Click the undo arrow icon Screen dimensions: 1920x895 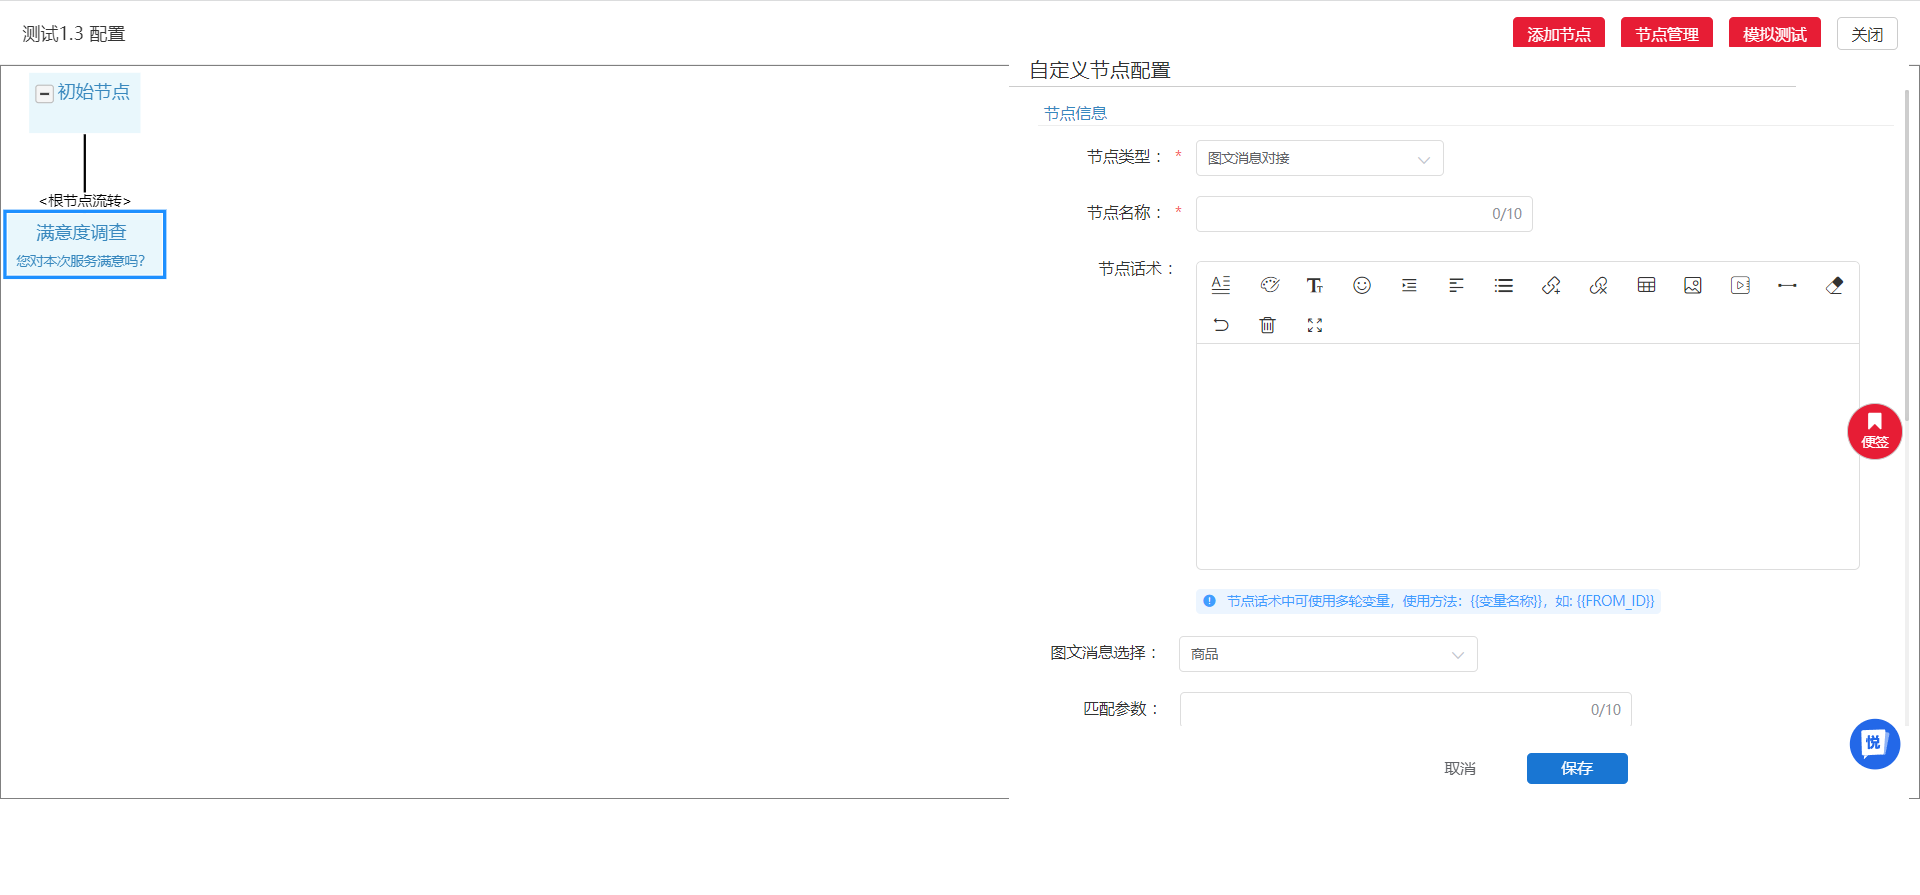click(1220, 325)
